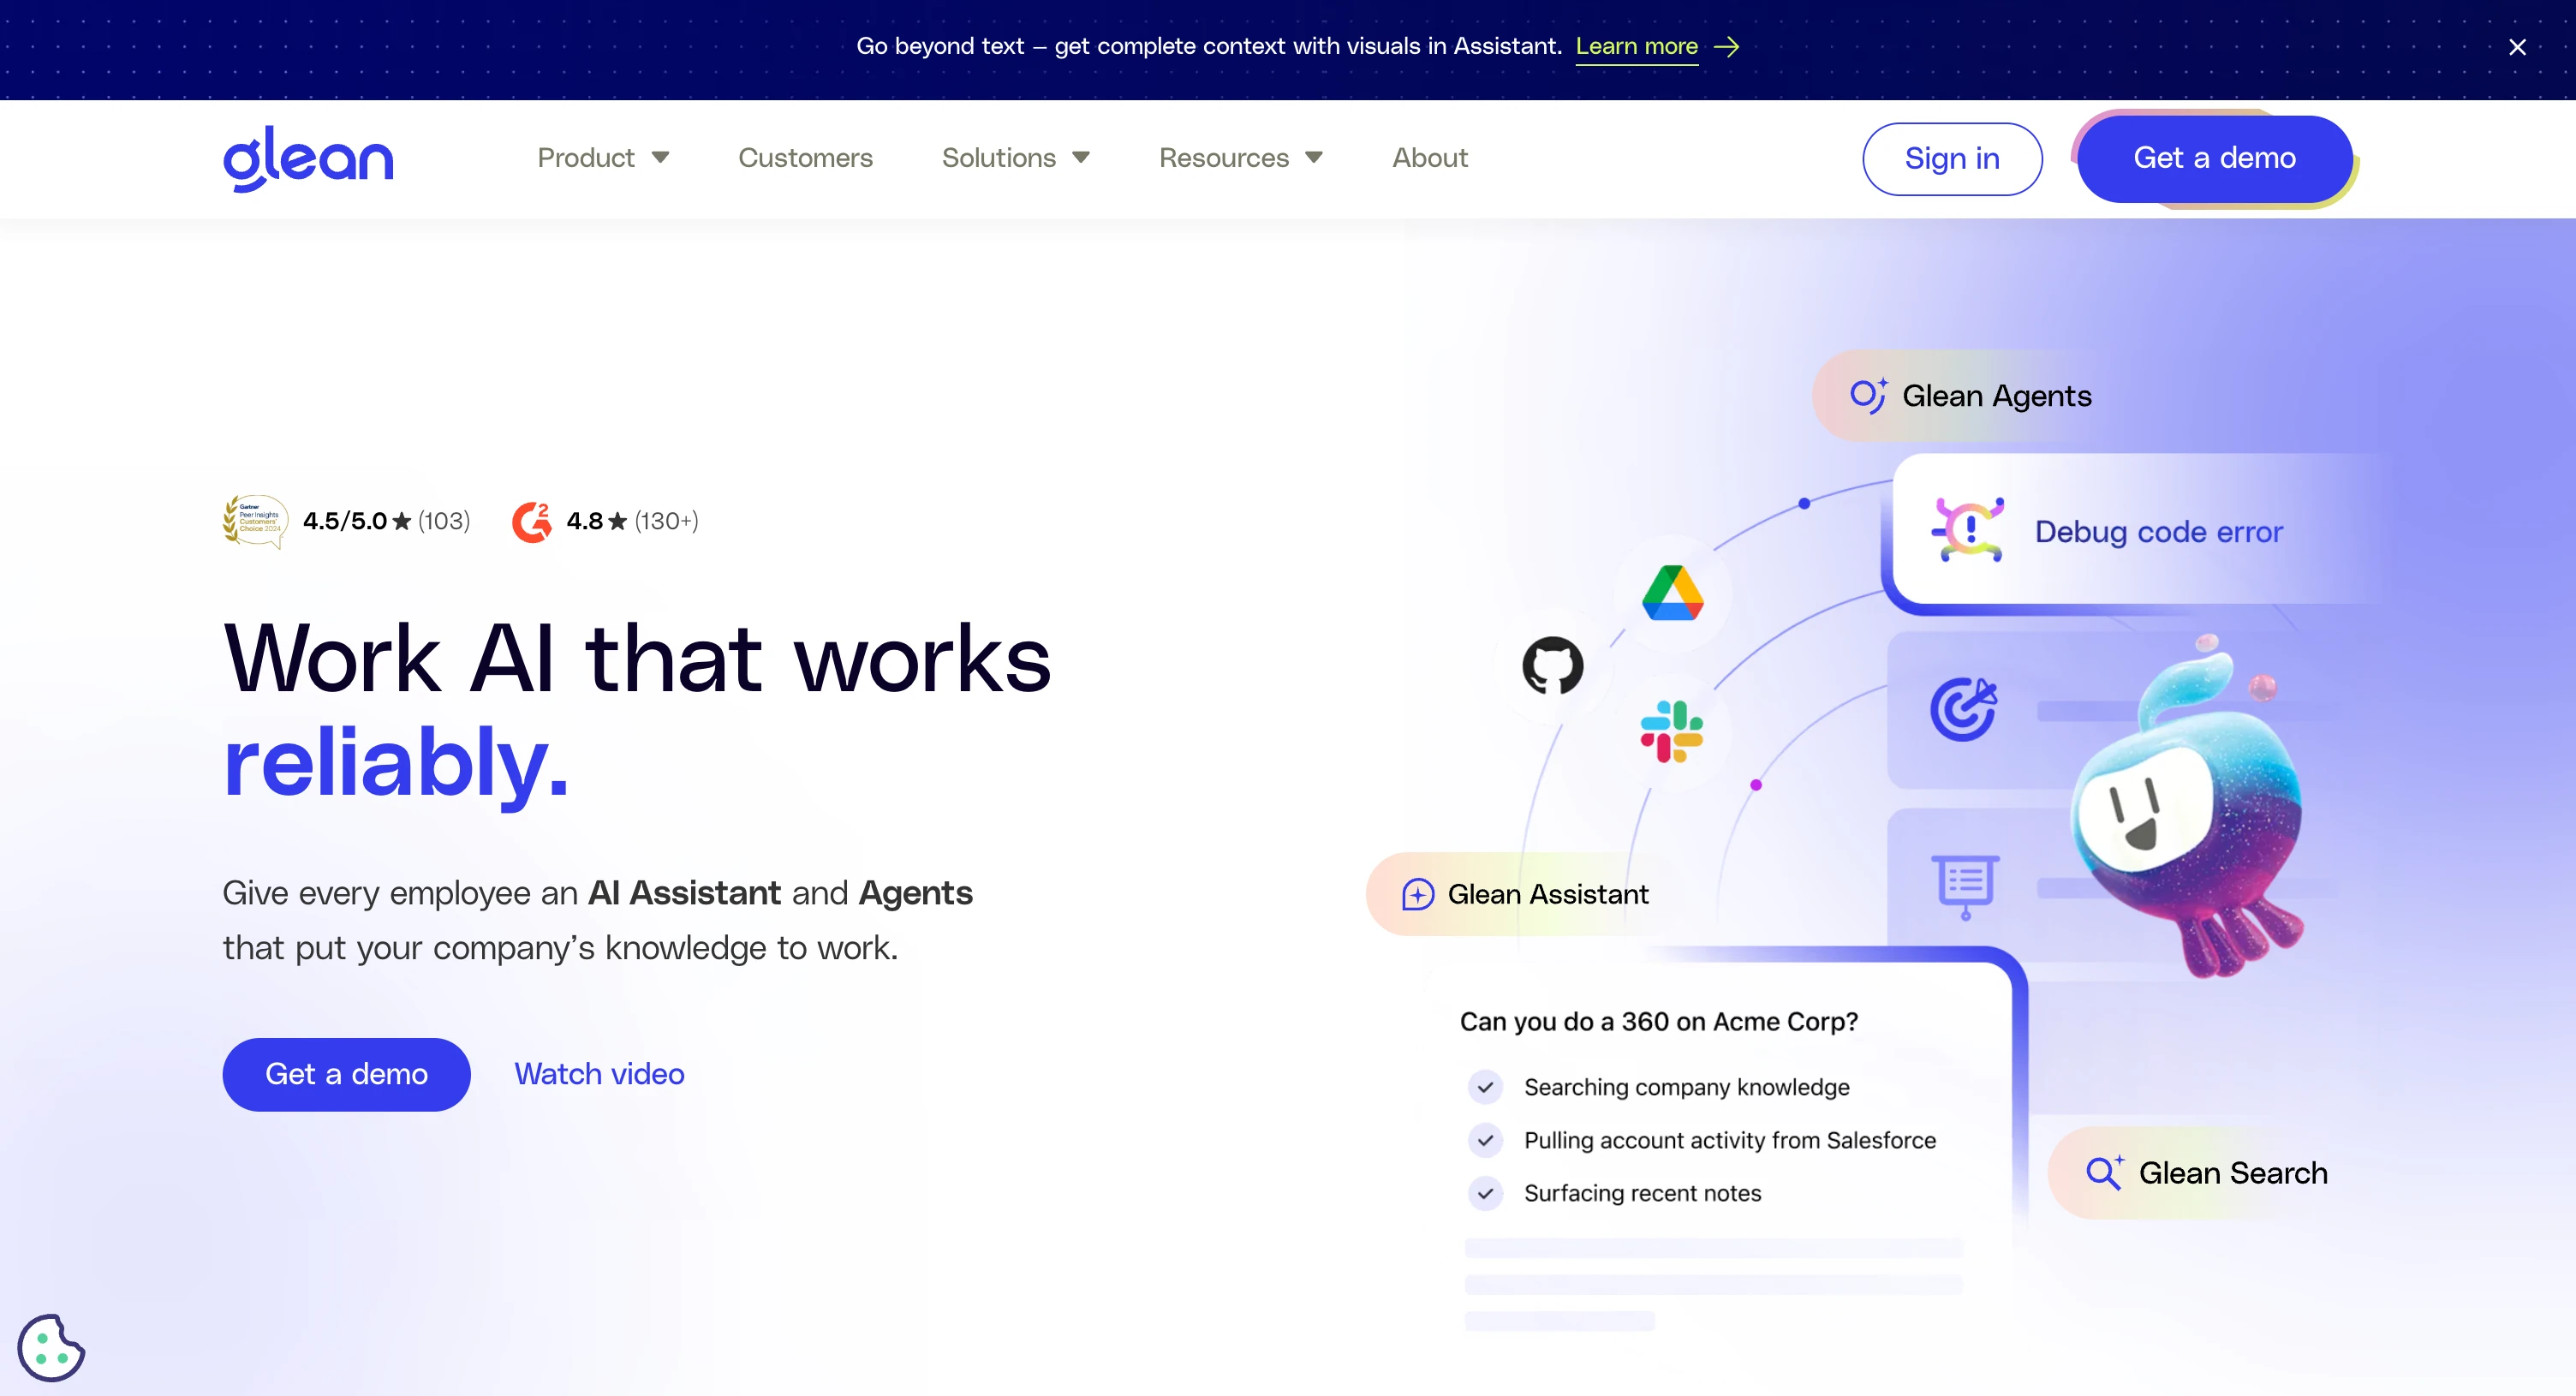Open the Customers page
This screenshot has width=2576, height=1396.
805,158
